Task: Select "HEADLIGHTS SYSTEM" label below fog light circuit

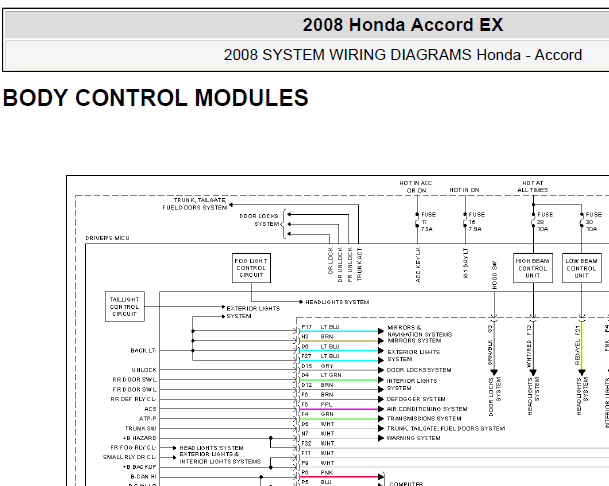Action: 337,302
